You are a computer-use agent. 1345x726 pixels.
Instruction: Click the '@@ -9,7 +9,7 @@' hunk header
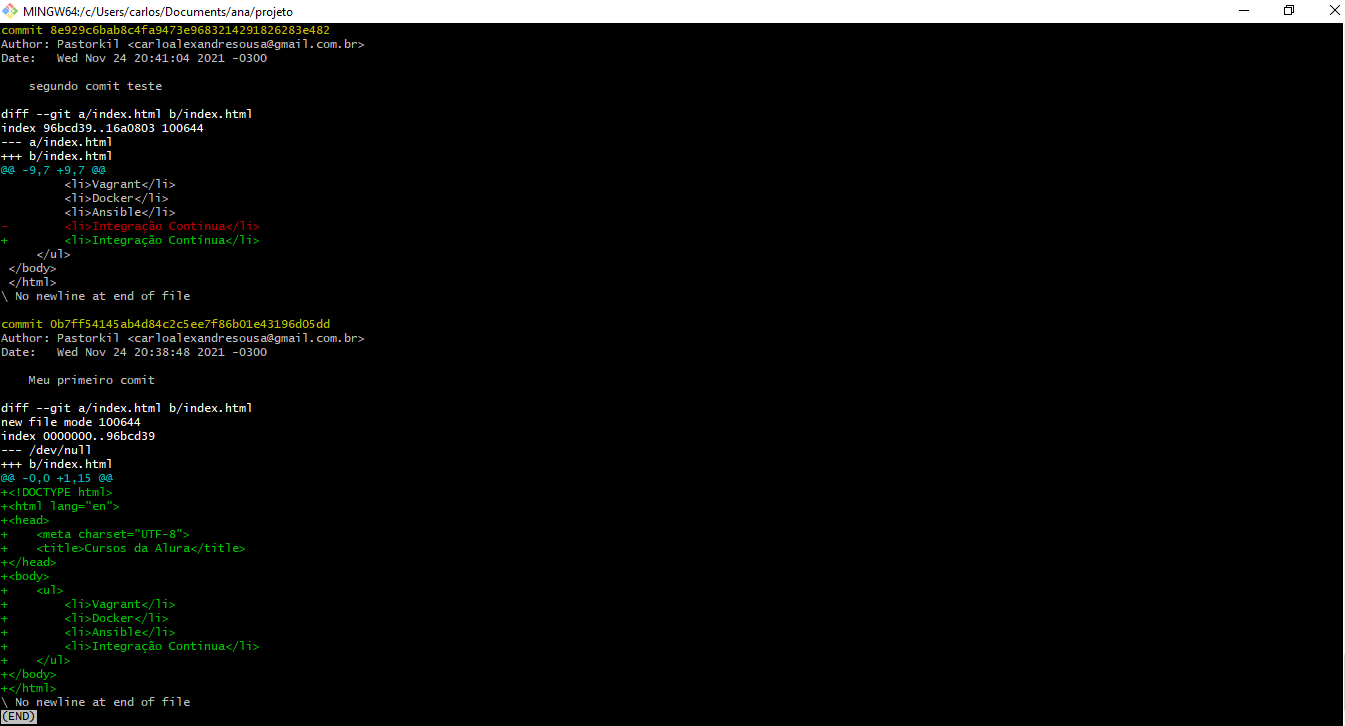point(53,170)
